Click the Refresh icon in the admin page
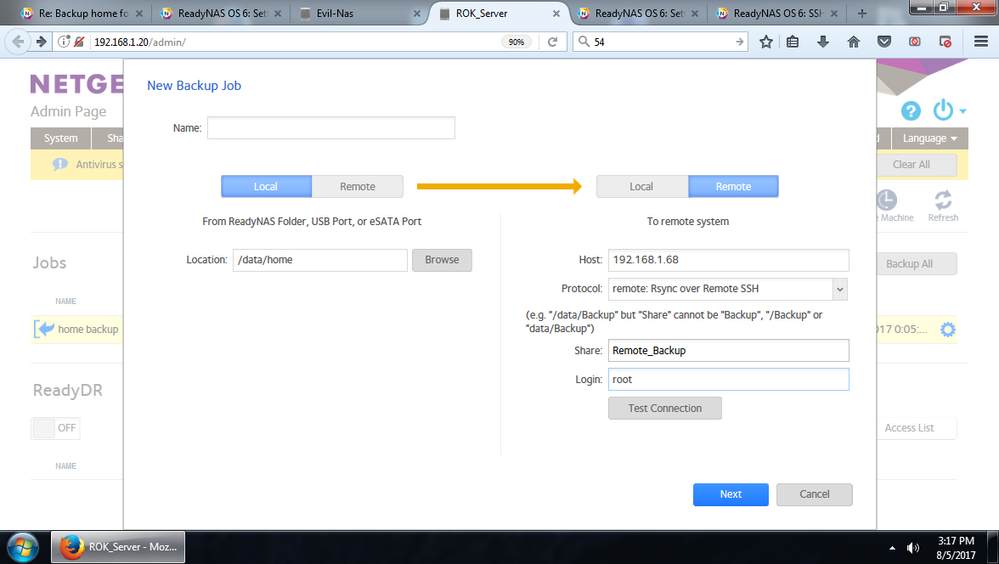The height and width of the screenshot is (564, 999). pyautogui.click(x=943, y=206)
